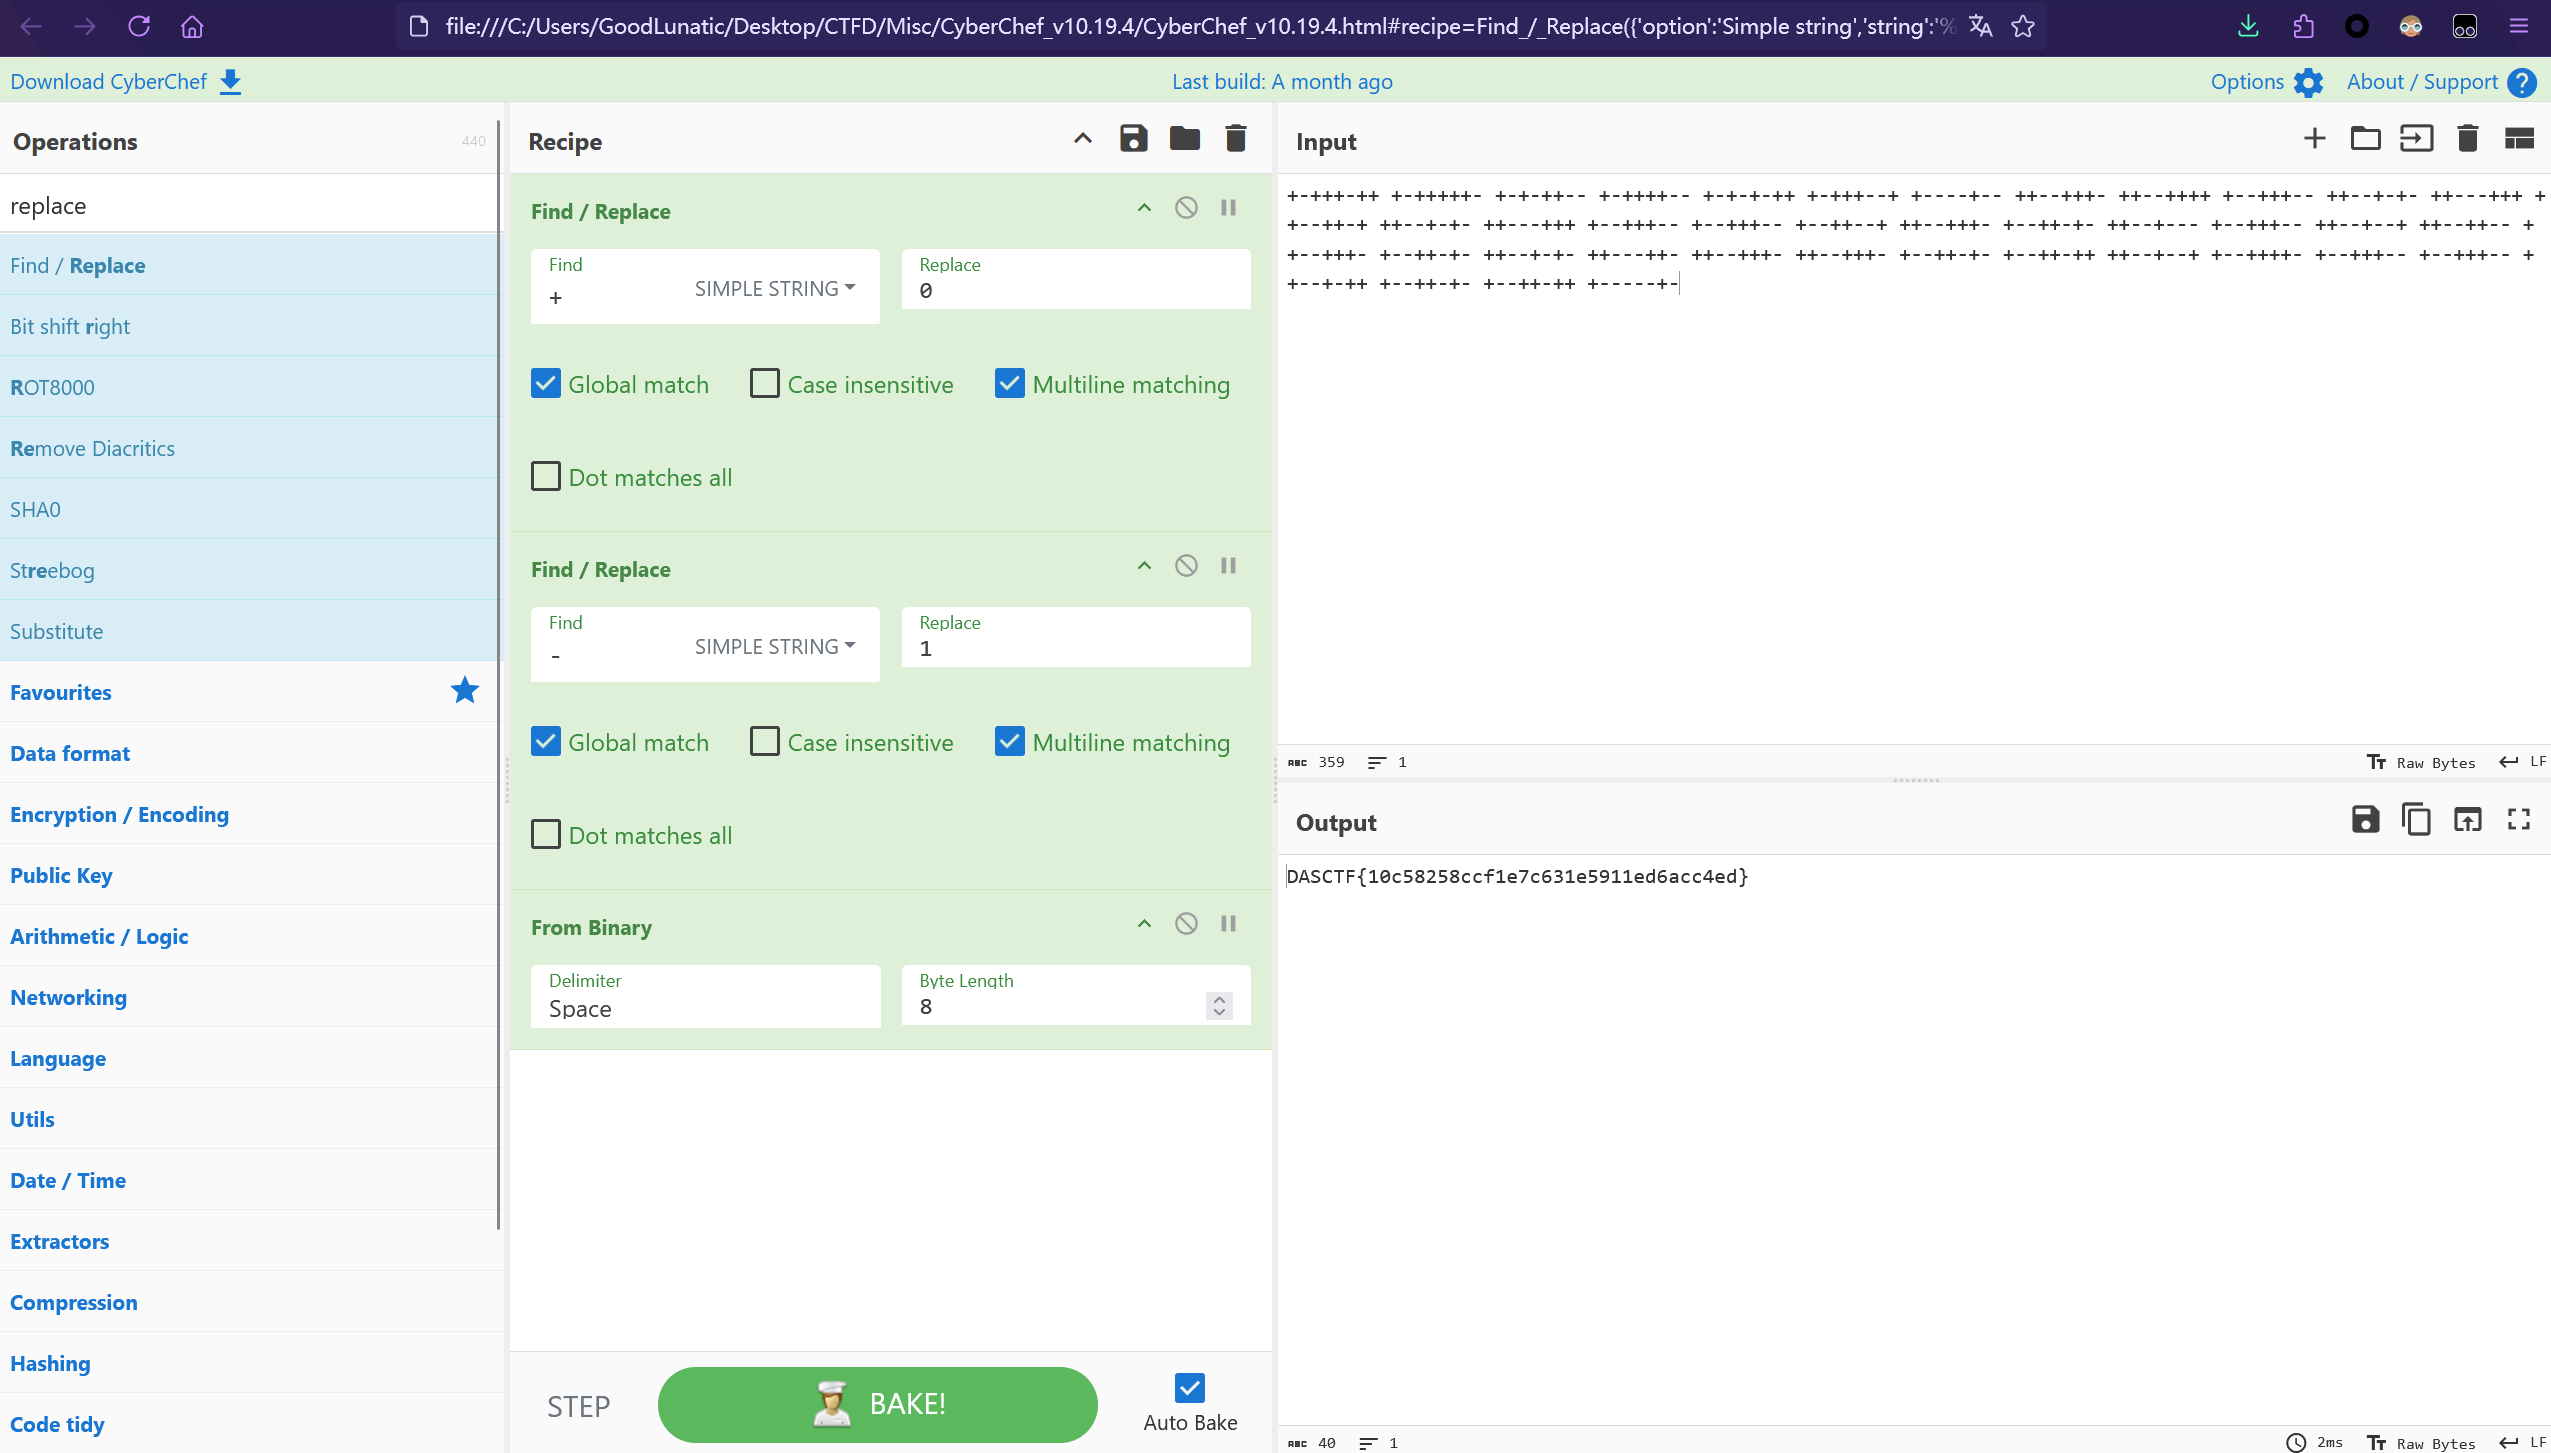Click the copy output icon in Output panel
2551x1453 pixels.
(2416, 822)
